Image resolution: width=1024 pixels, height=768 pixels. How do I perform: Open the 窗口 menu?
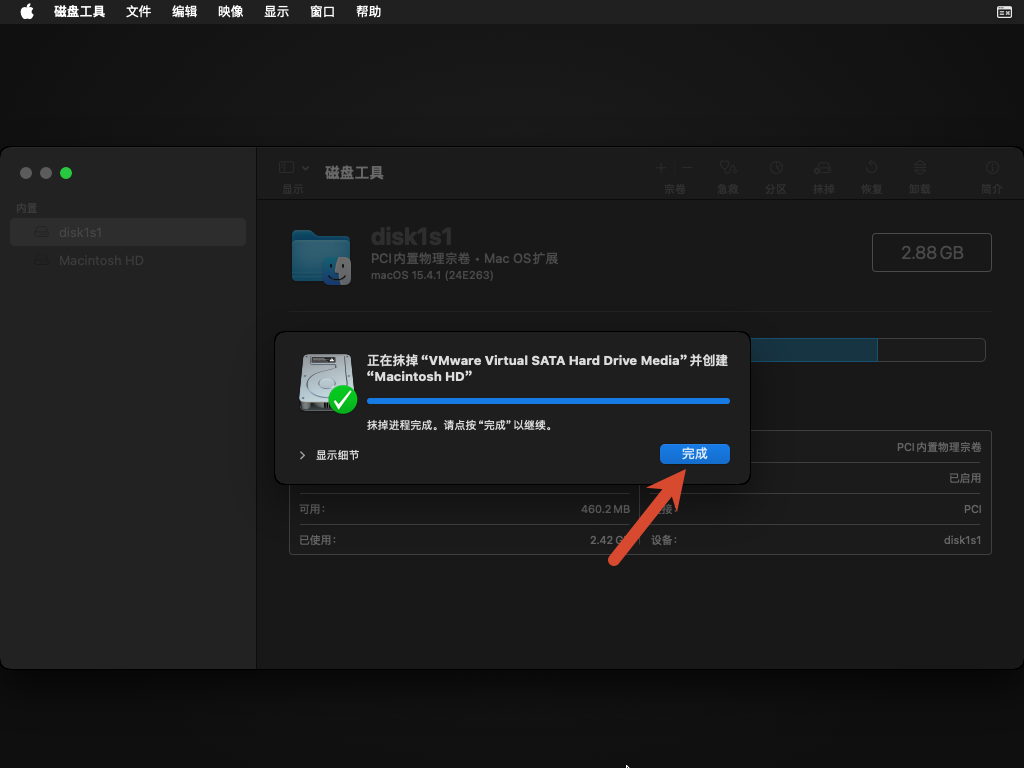[323, 12]
